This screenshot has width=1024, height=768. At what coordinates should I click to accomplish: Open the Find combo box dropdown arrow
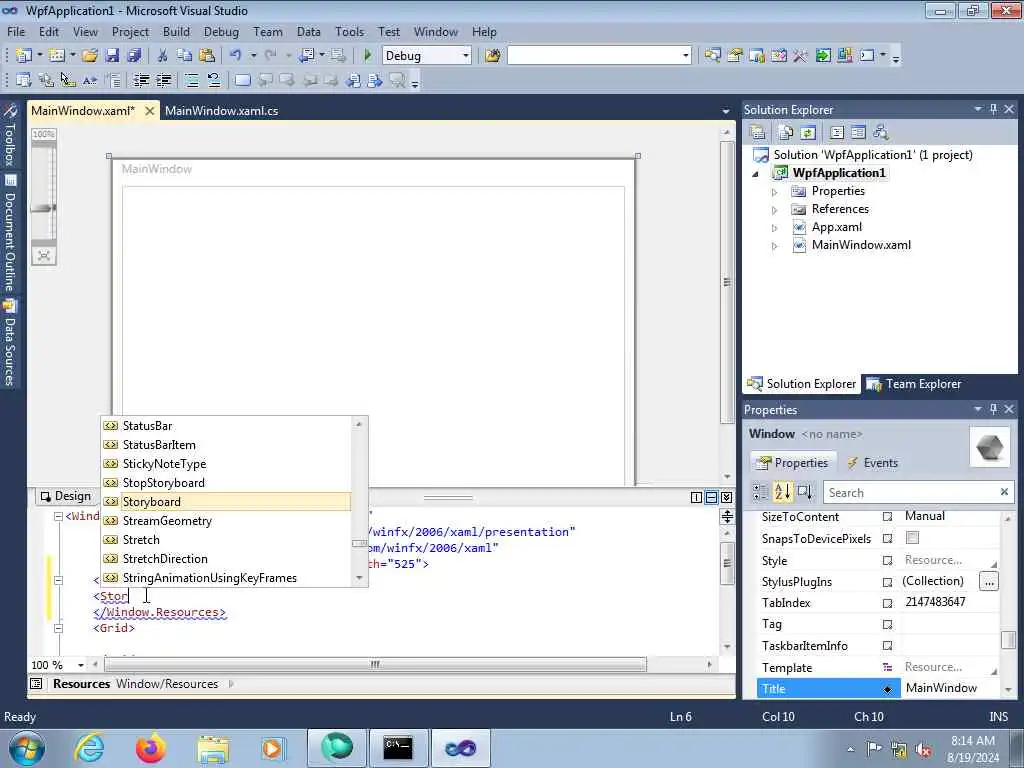(x=686, y=56)
